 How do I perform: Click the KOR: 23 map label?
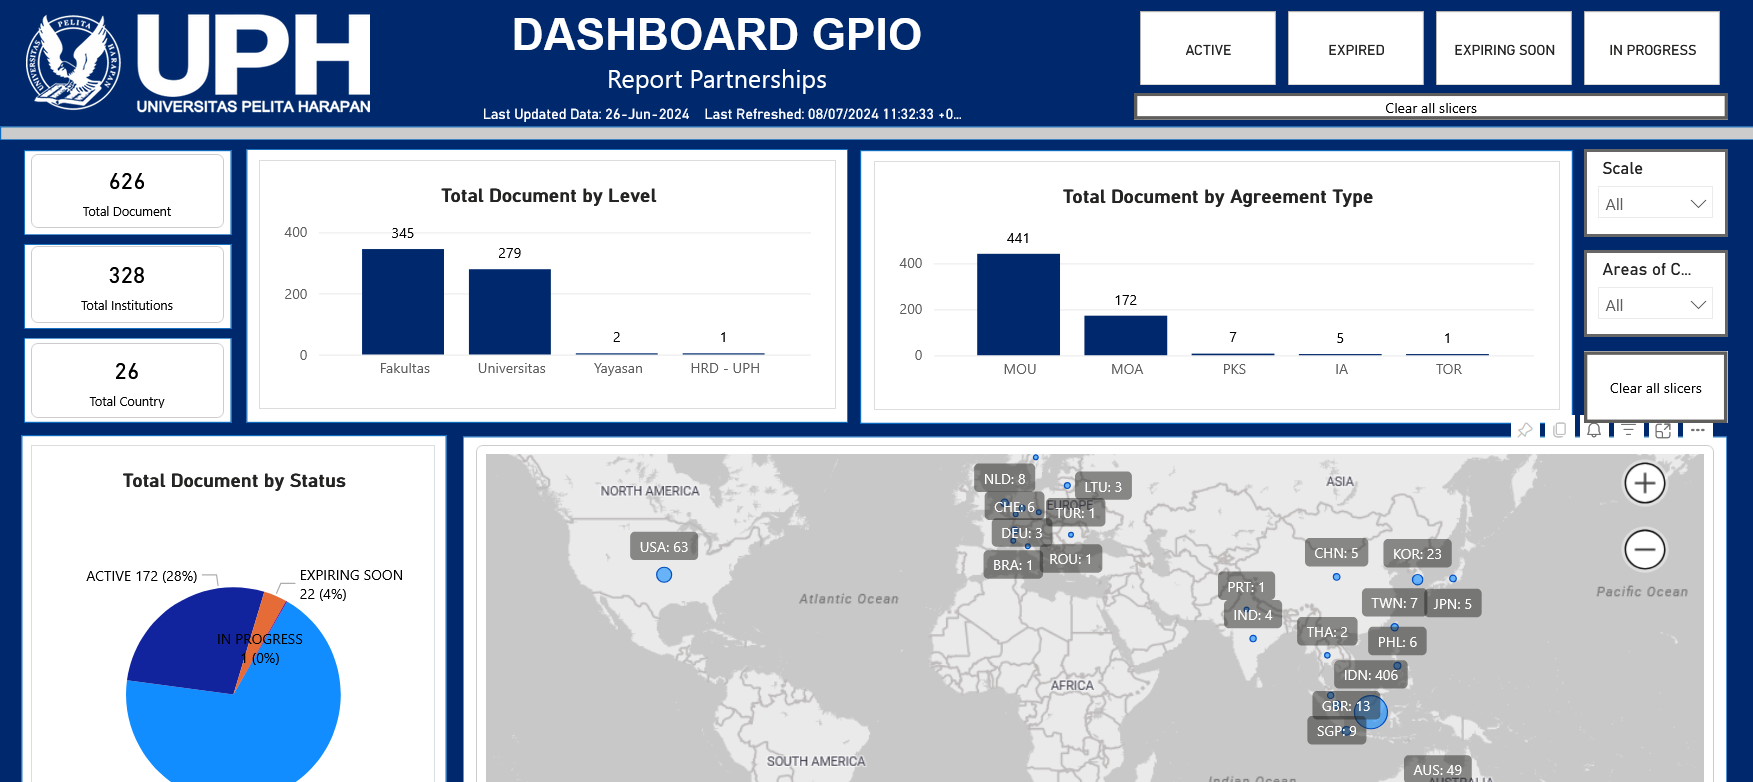[1417, 553]
